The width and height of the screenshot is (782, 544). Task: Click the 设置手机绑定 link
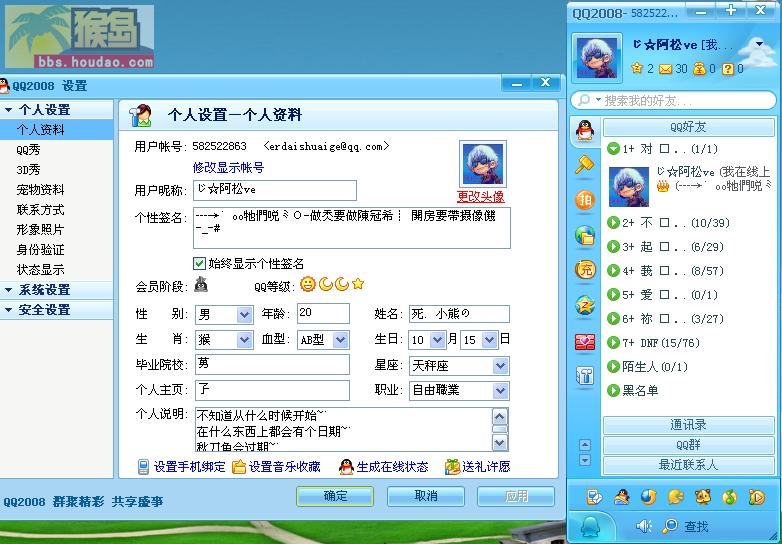click(x=189, y=467)
